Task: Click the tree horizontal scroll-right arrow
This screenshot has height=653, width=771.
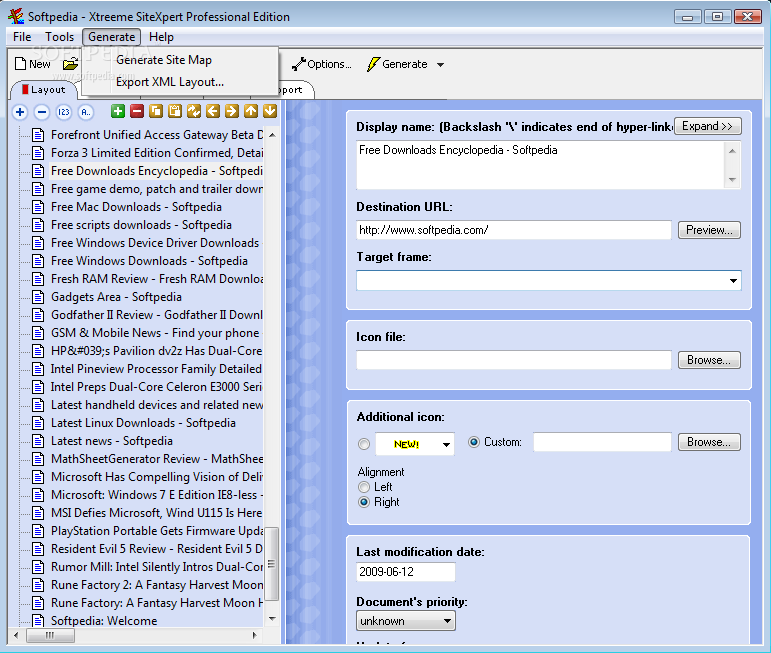Action: [x=255, y=635]
